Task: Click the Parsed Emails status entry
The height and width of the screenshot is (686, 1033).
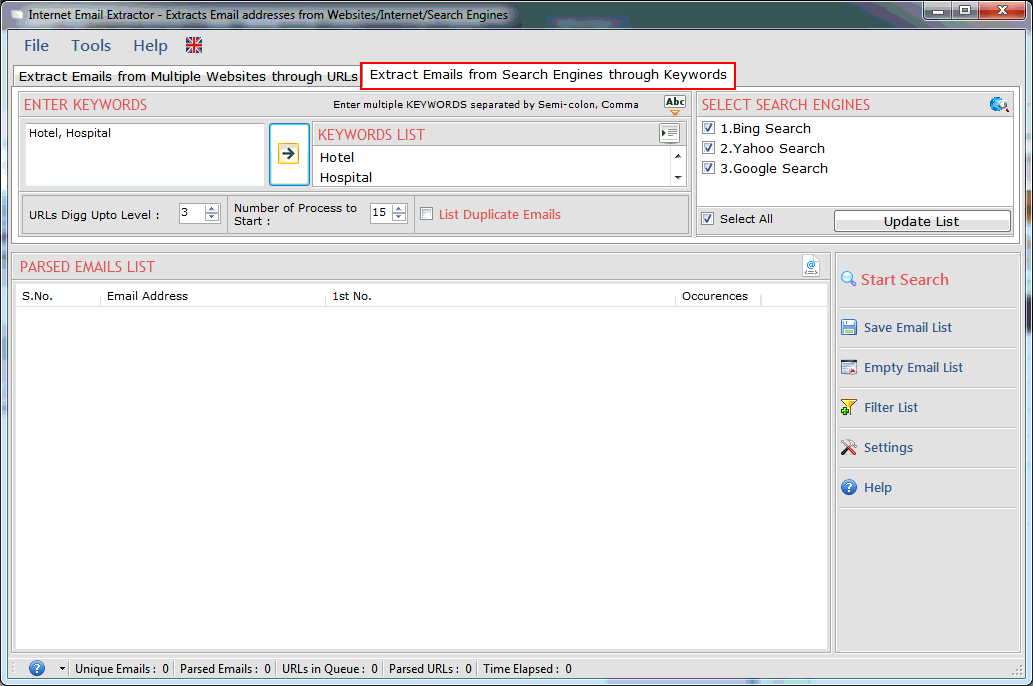Action: 225,669
